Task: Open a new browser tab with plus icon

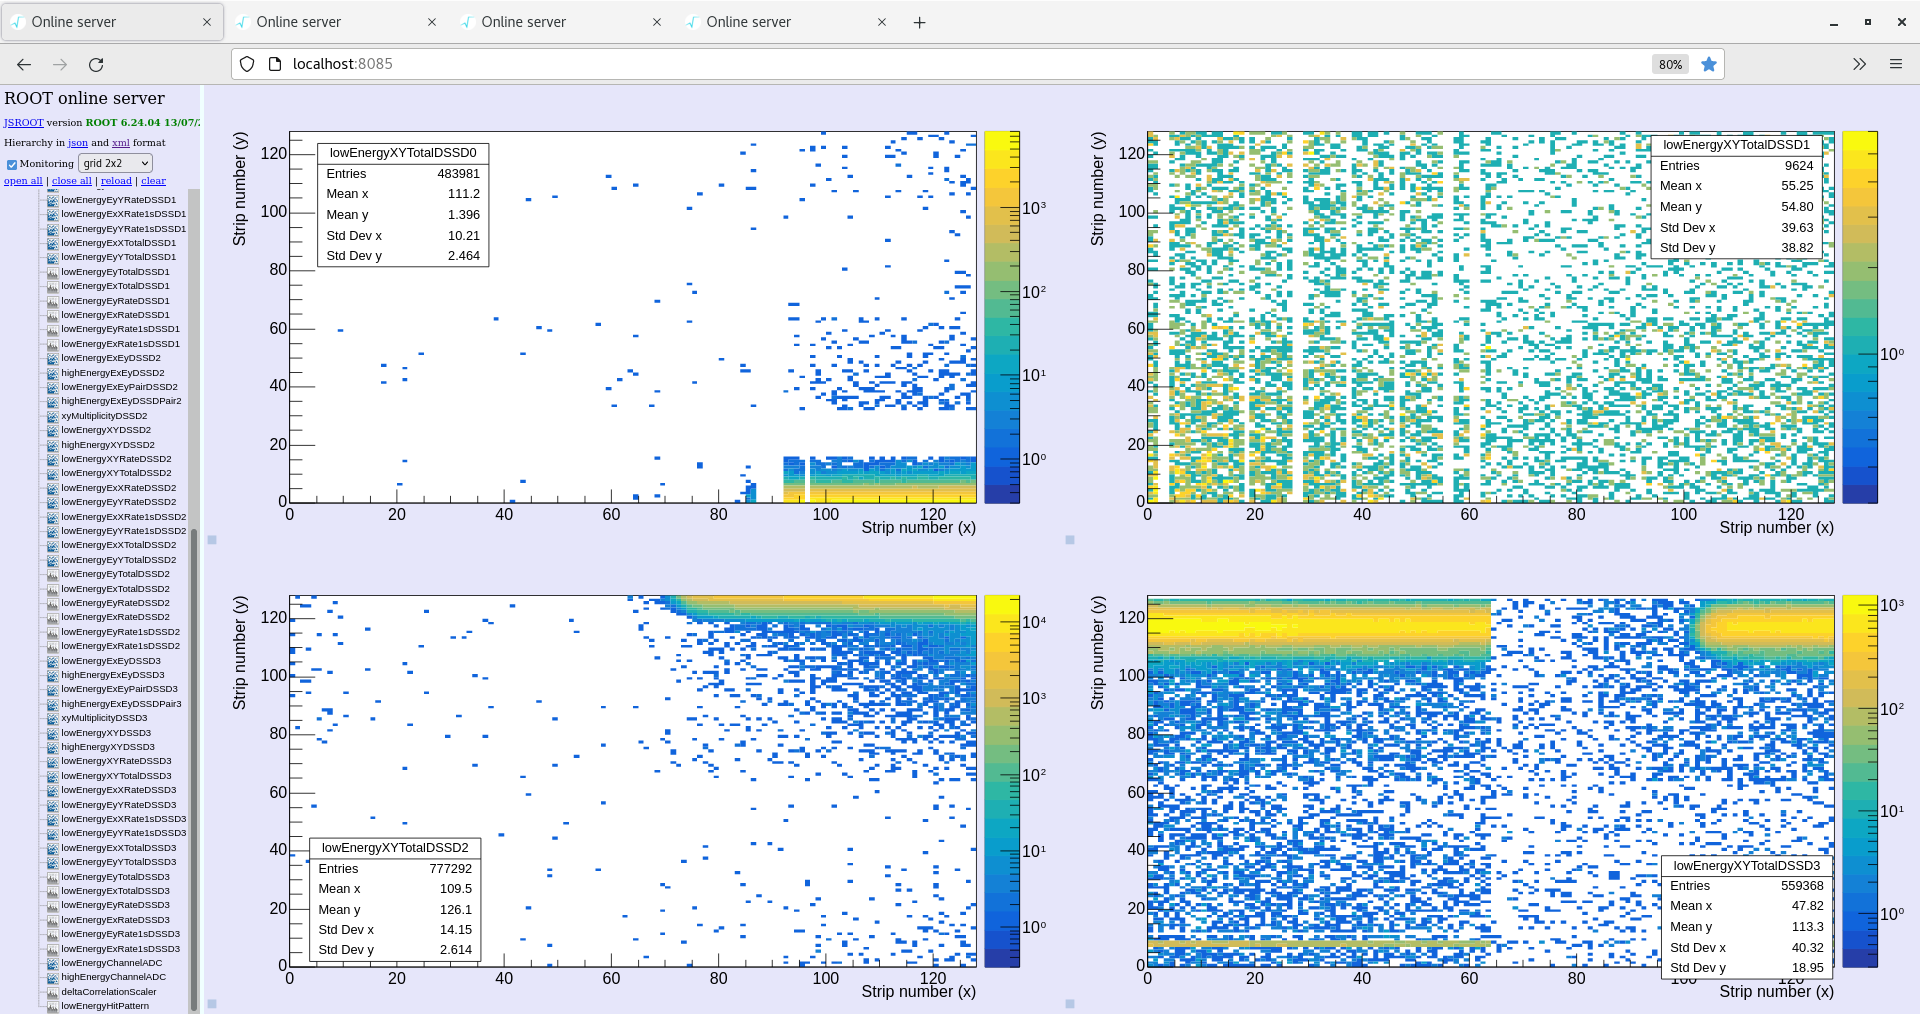Action: [919, 22]
